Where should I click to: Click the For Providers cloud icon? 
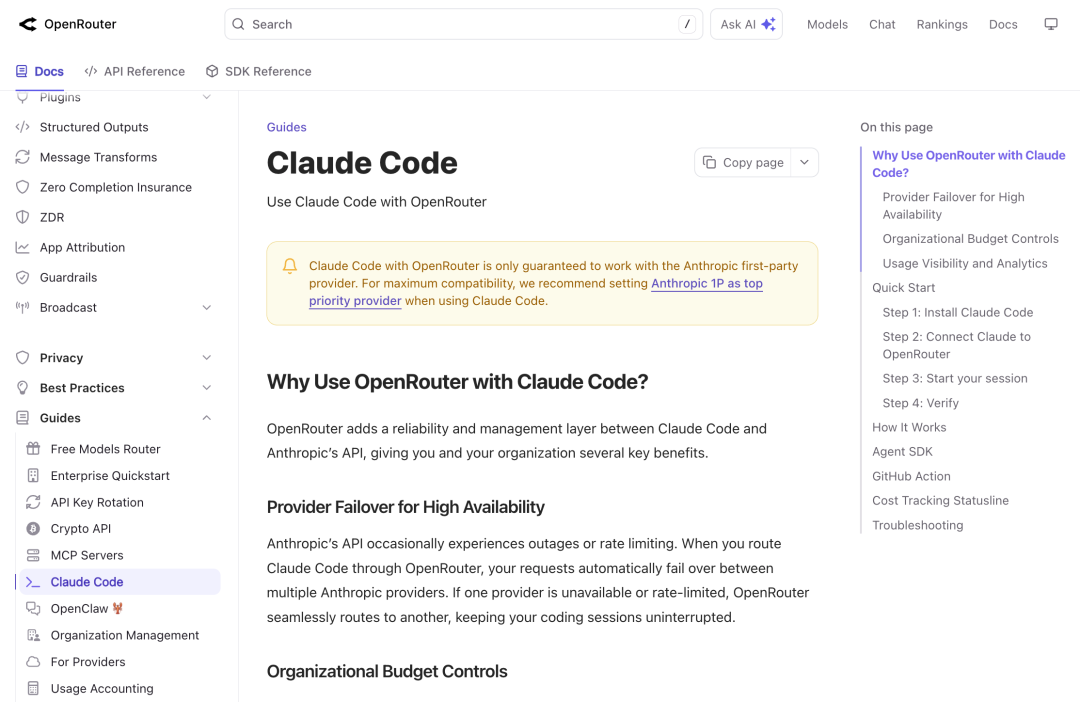tap(33, 662)
